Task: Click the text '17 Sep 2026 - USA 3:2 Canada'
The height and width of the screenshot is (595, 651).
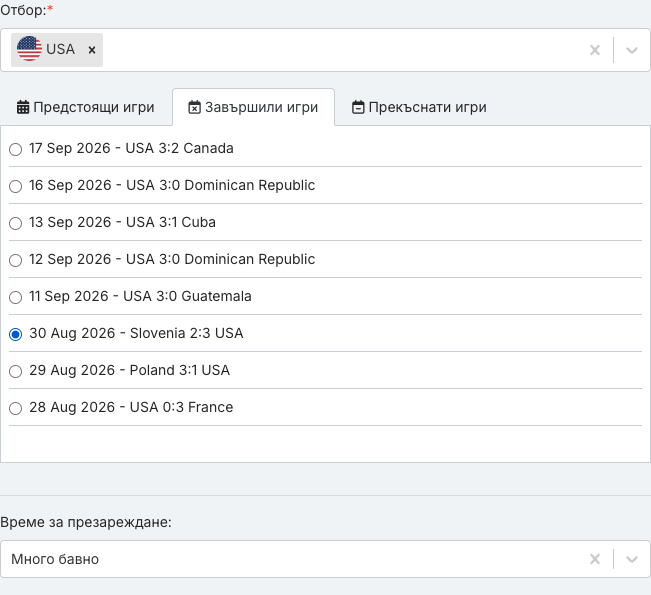Action: click(131, 148)
